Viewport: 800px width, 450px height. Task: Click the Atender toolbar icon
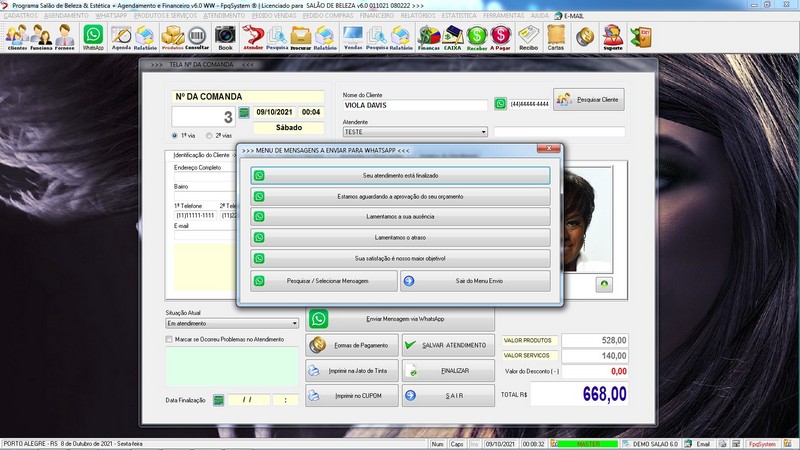tap(253, 37)
